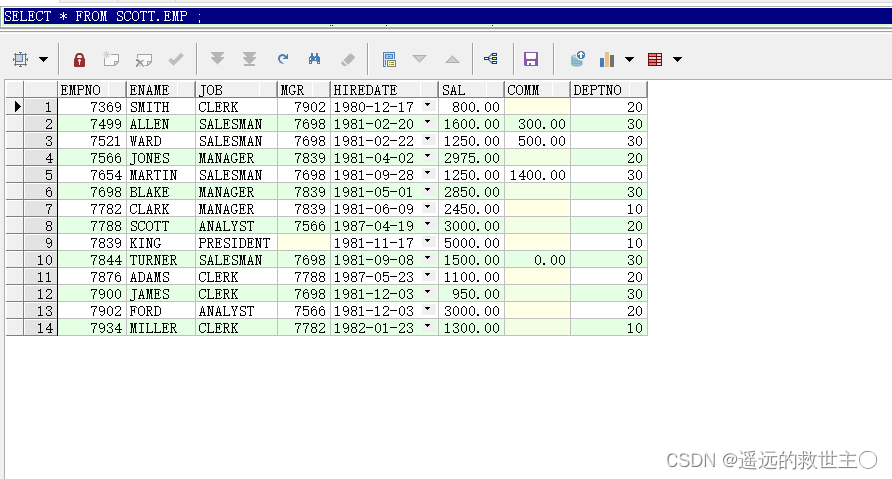This screenshot has height=479, width=892.
Task: Open date picker for SMITH's hiredate
Action: [428, 106]
